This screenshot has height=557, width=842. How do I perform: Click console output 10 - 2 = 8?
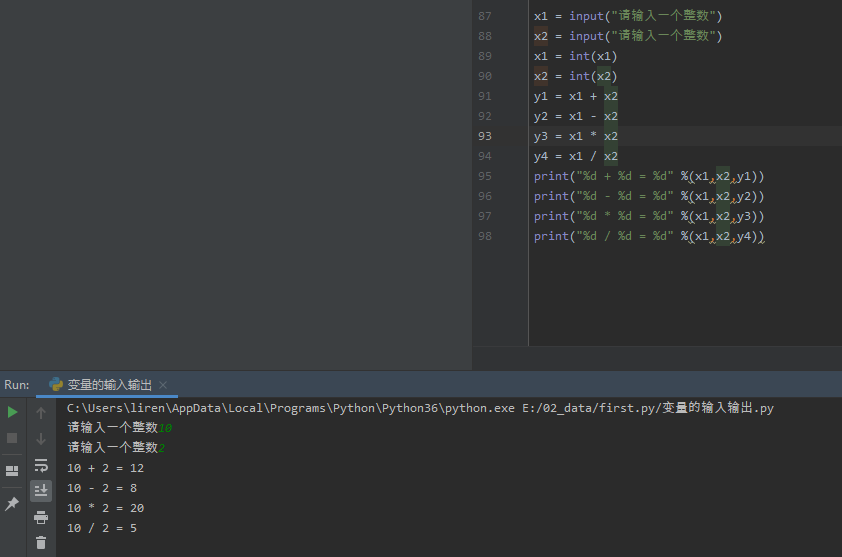(102, 488)
